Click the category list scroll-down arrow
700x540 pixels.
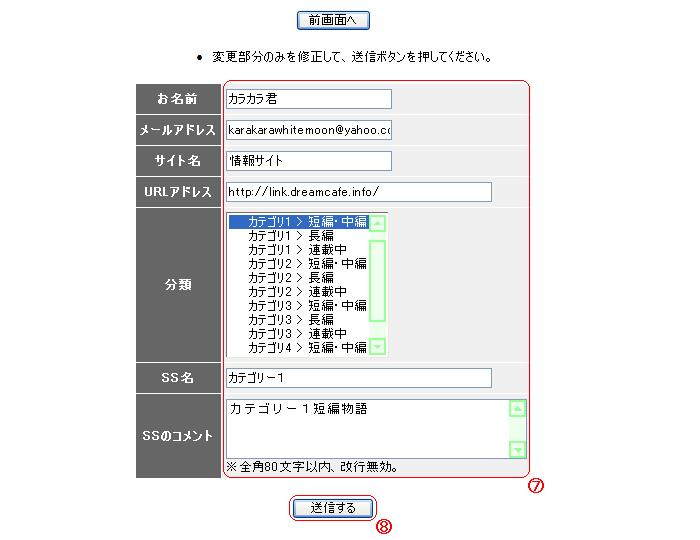point(378,346)
